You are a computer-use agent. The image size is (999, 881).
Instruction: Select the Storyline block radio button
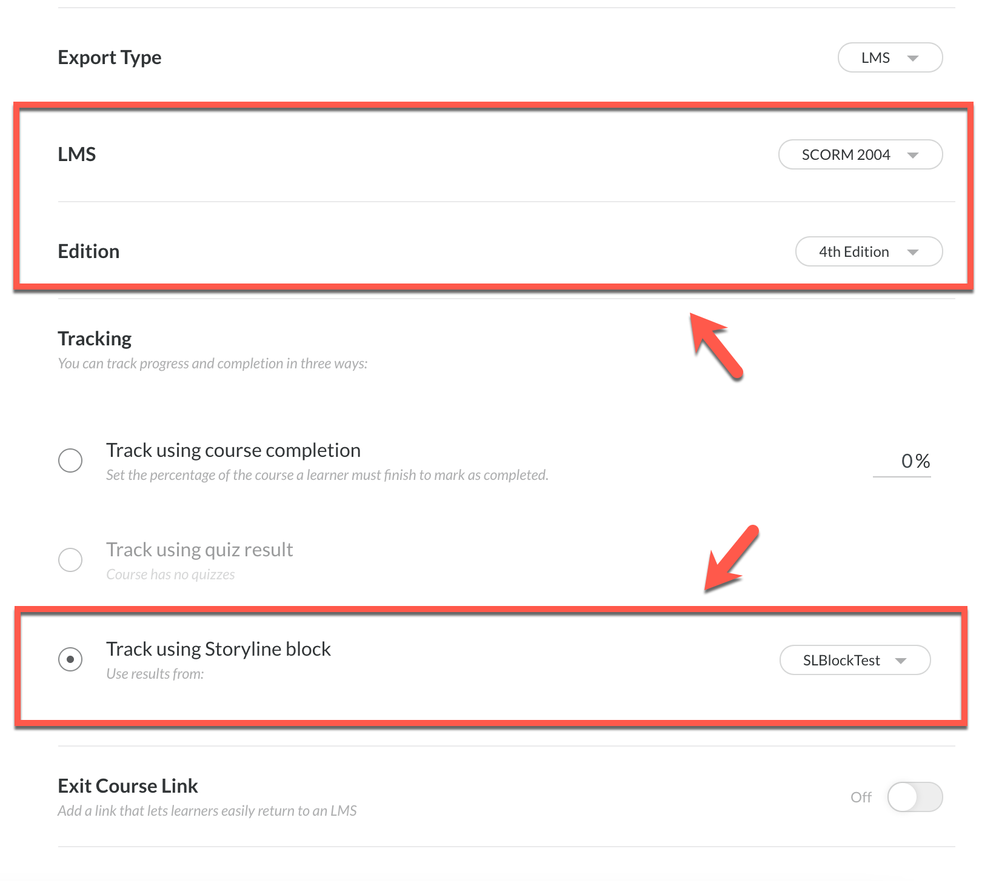click(x=70, y=660)
